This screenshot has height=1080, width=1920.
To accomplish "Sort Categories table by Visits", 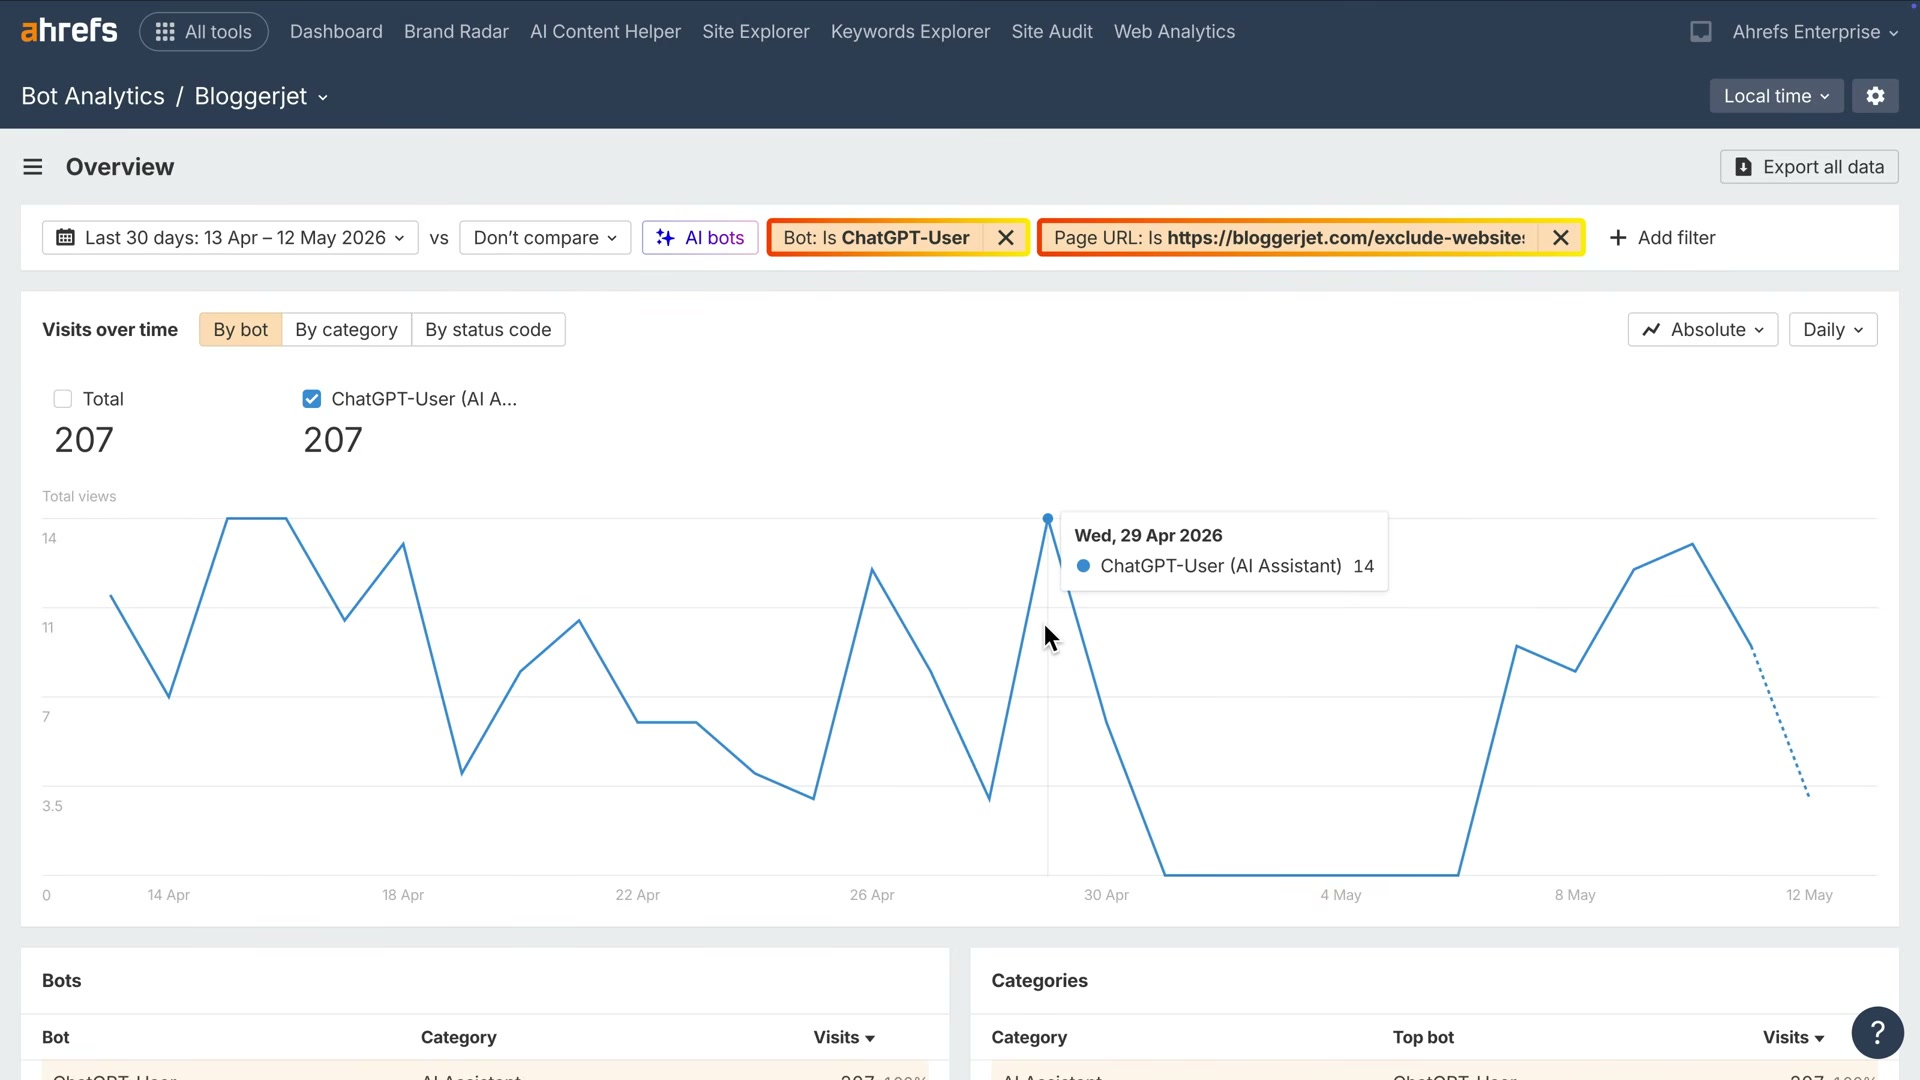I will [1793, 1038].
